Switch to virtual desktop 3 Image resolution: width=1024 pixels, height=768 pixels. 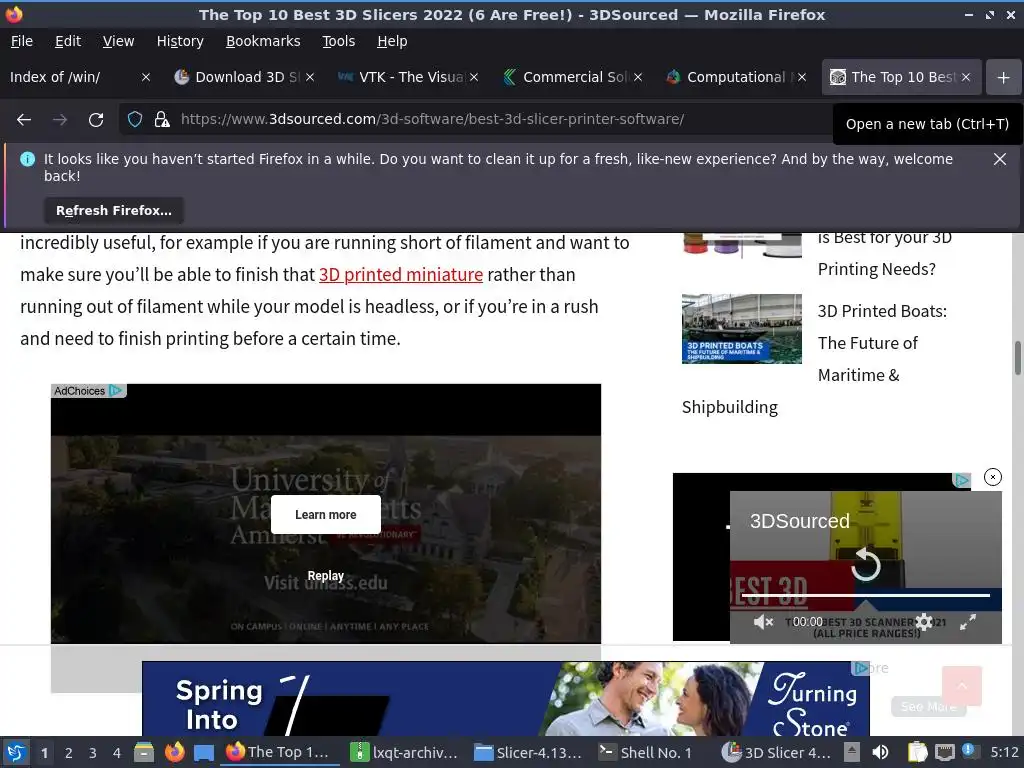pyautogui.click(x=93, y=753)
